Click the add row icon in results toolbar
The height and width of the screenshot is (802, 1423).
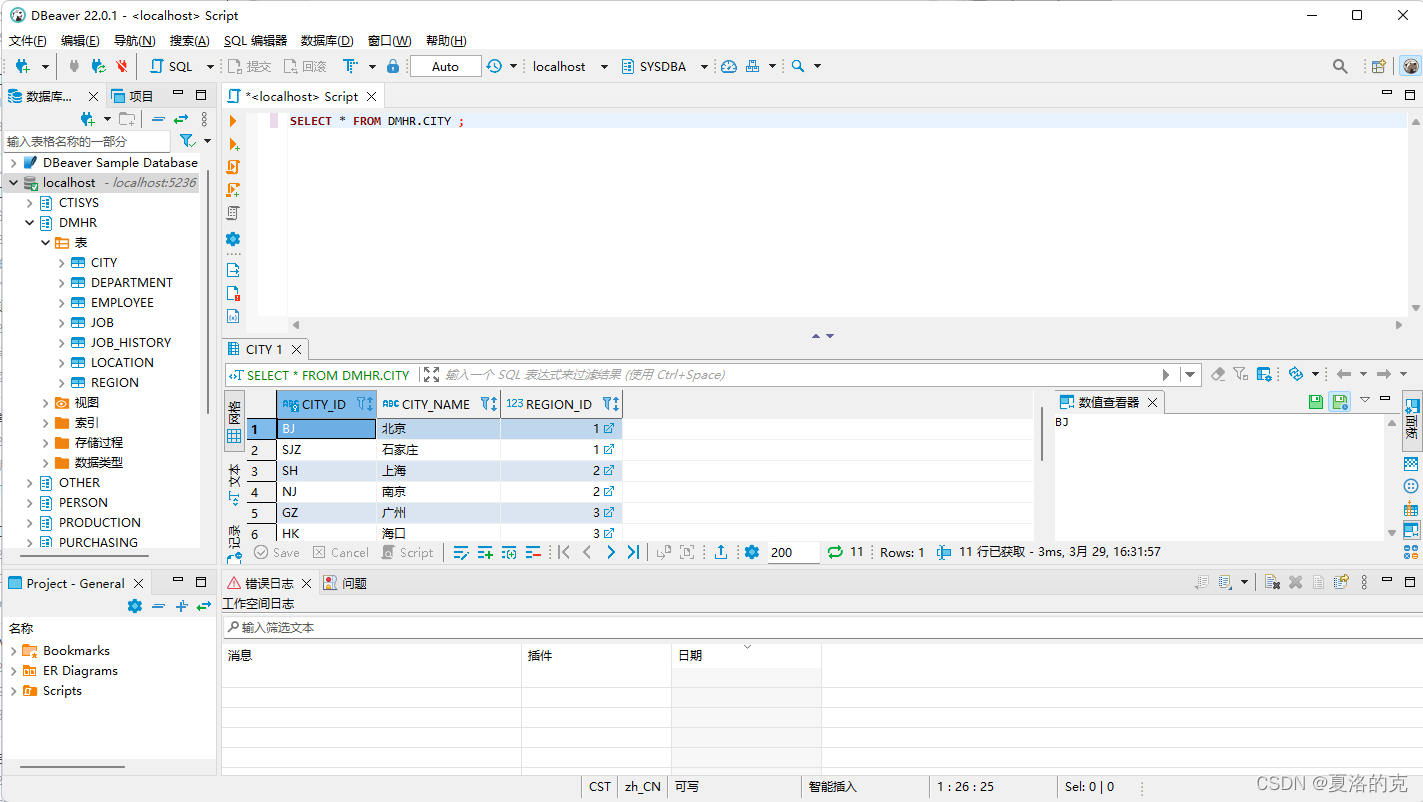point(485,552)
